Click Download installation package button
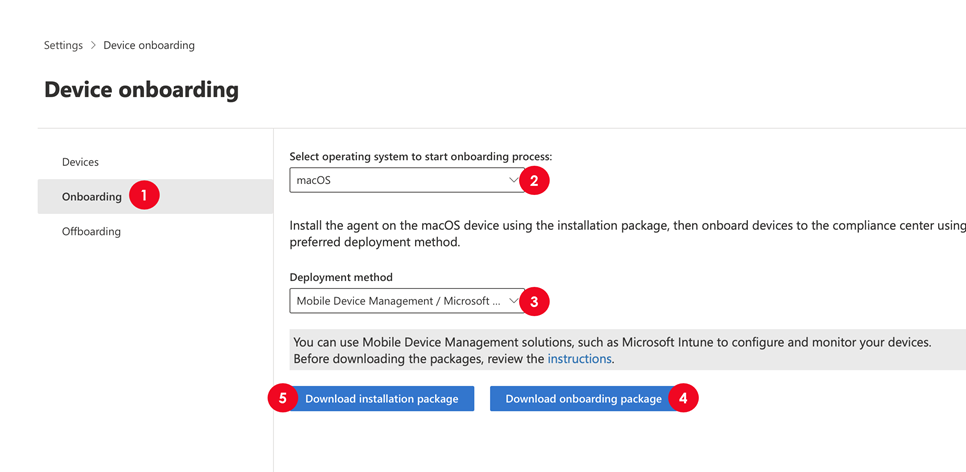Screen dimensions: 966x472 pyautogui.click(x=381, y=399)
